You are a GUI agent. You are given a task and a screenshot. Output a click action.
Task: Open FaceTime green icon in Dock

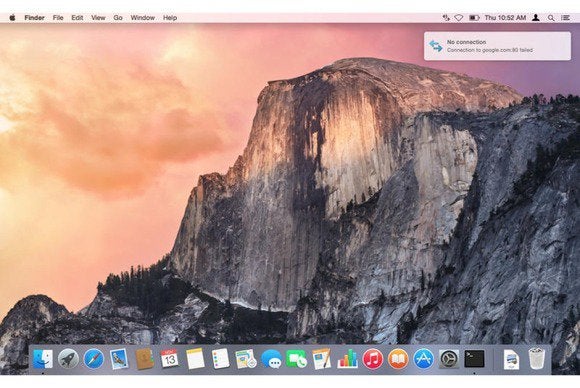click(x=297, y=359)
